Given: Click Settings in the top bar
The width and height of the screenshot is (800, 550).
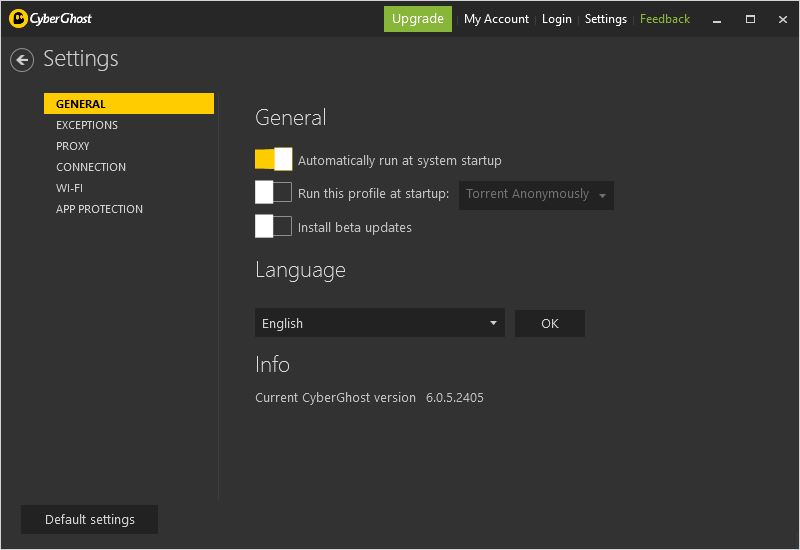Looking at the screenshot, I should point(606,19).
